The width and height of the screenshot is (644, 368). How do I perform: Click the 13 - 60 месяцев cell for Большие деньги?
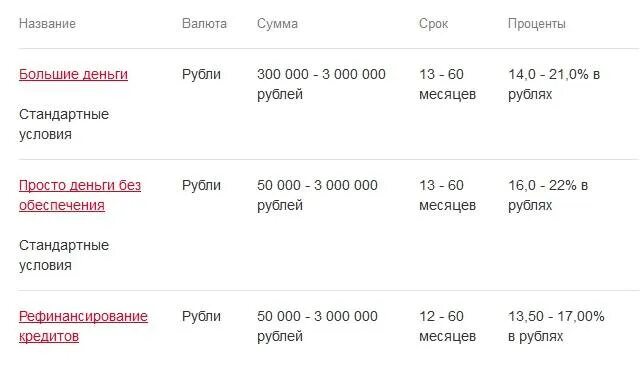click(x=447, y=84)
